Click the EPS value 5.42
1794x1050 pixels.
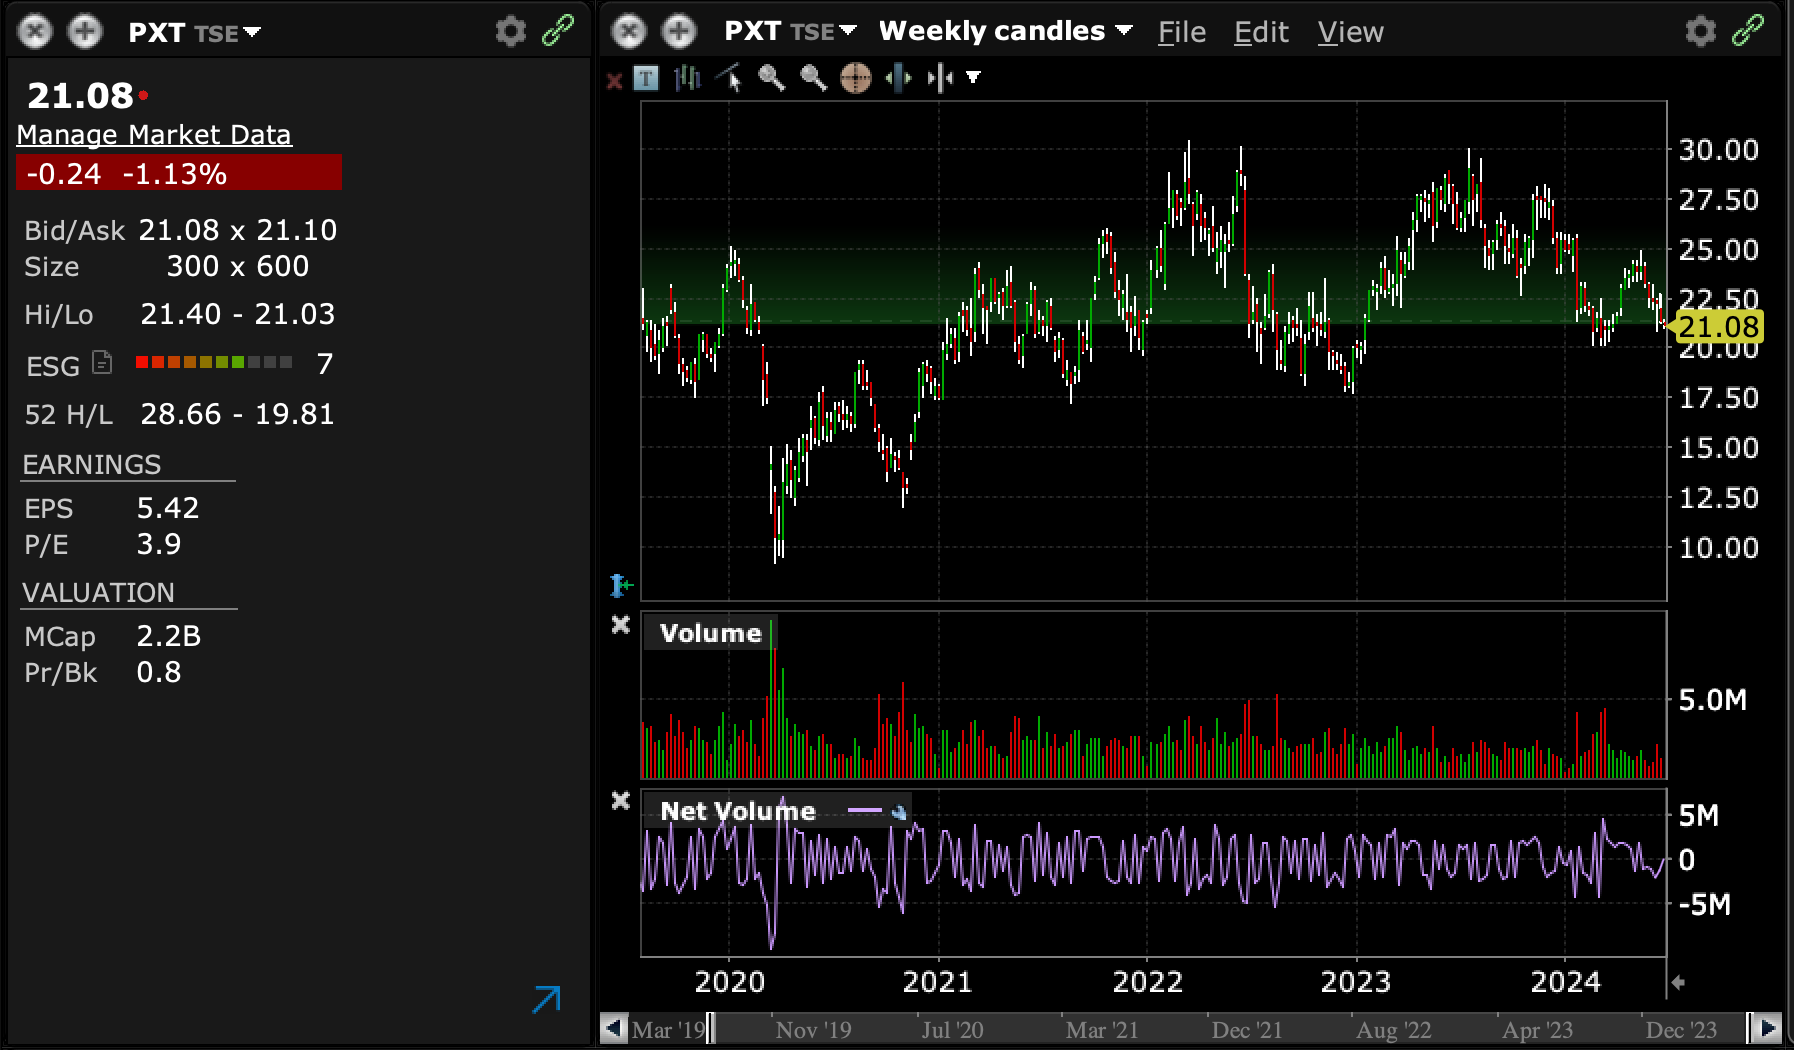pyautogui.click(x=168, y=508)
